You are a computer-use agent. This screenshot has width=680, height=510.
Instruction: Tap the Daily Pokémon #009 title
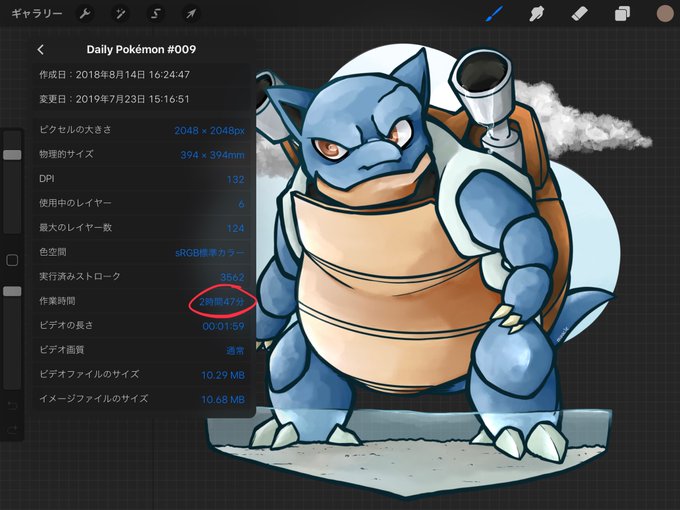click(x=141, y=49)
